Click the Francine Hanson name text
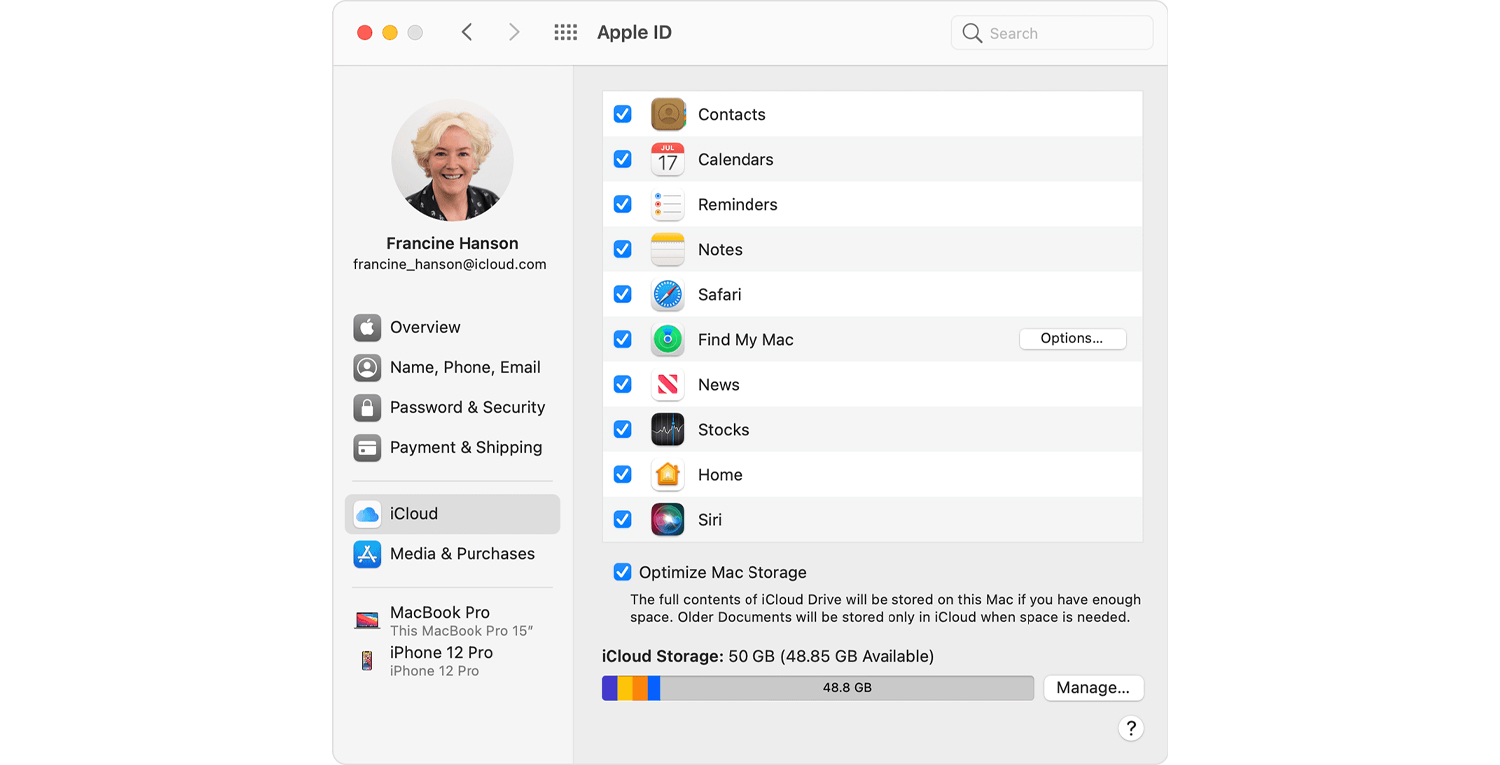This screenshot has width=1500, height=765. tap(452, 243)
